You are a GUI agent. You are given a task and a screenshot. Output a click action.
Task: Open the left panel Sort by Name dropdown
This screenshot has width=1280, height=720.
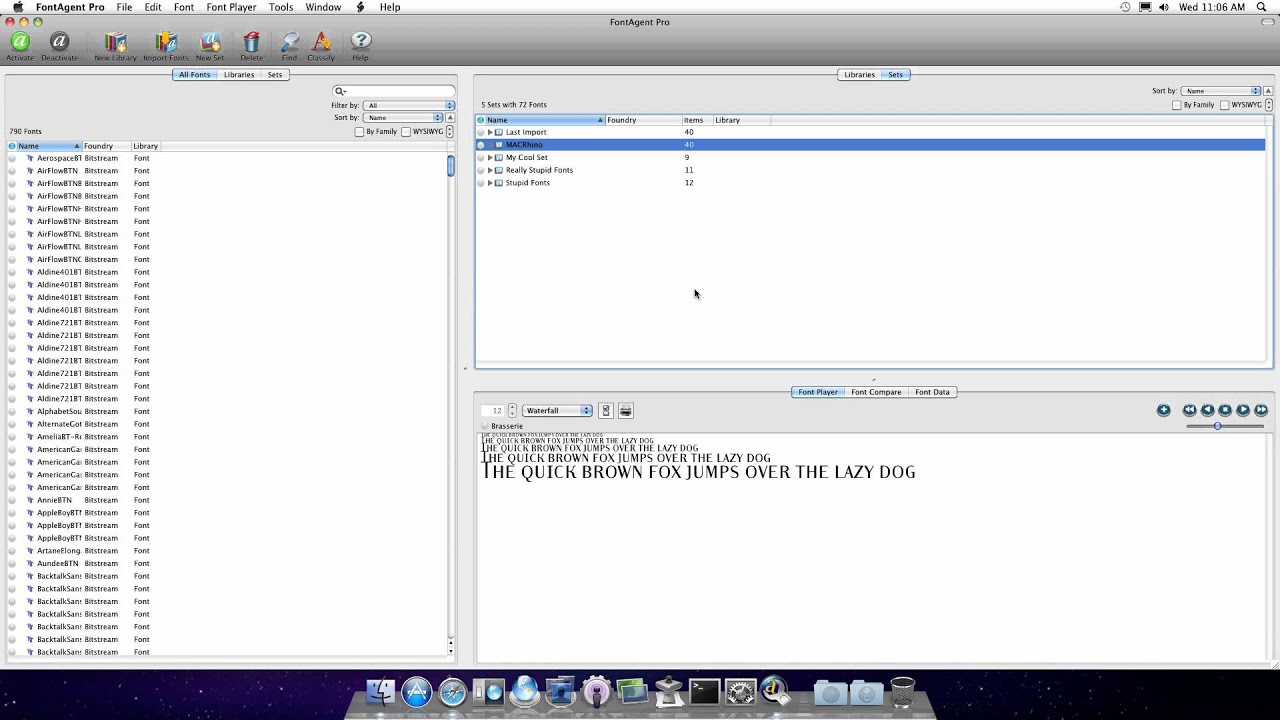pos(403,118)
